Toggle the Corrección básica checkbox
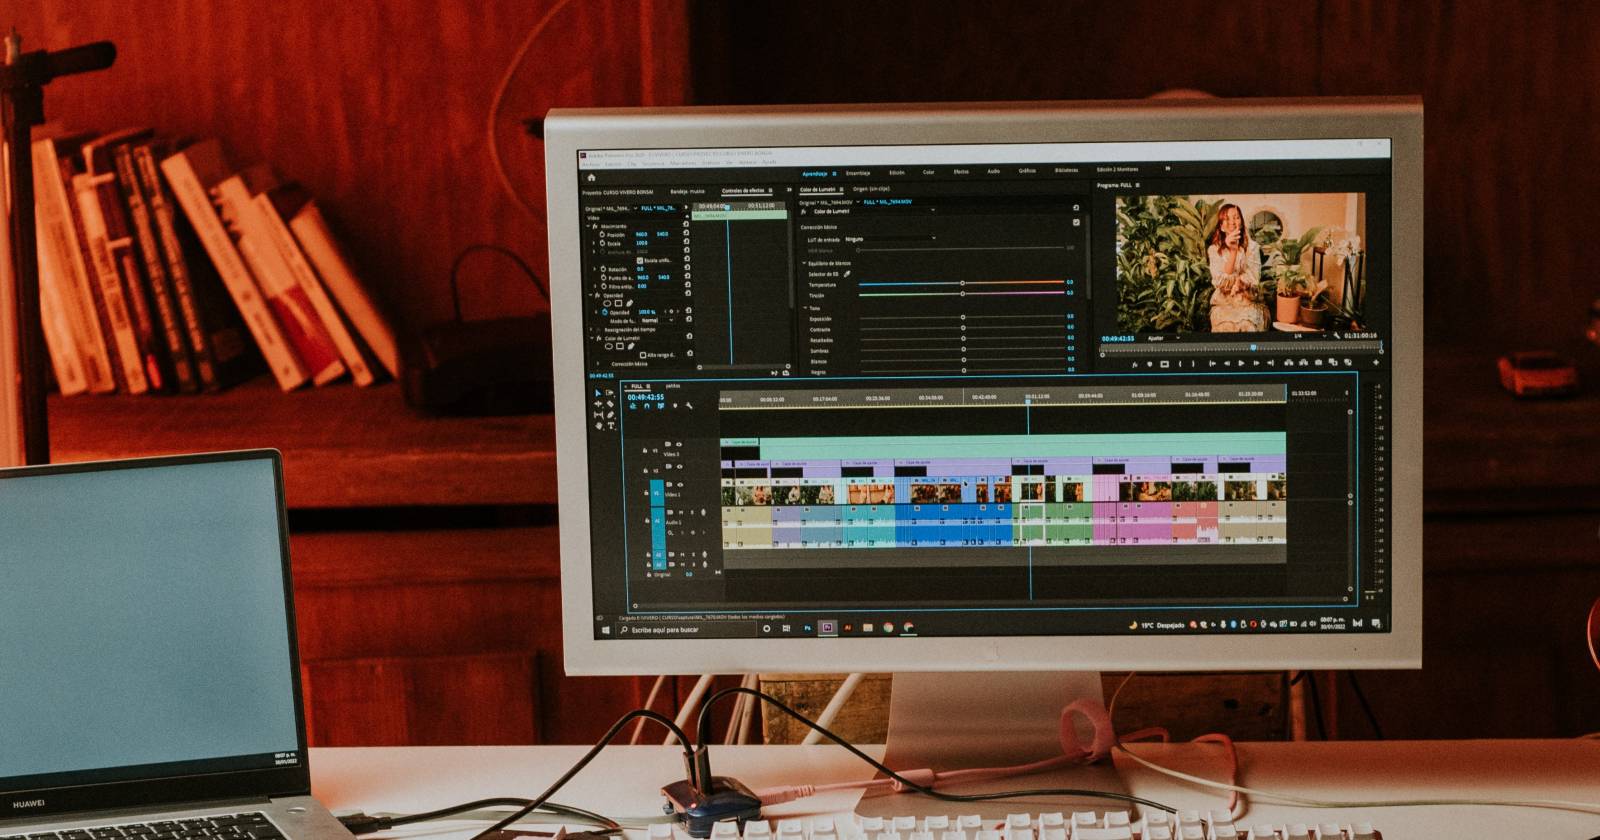 point(1076,223)
